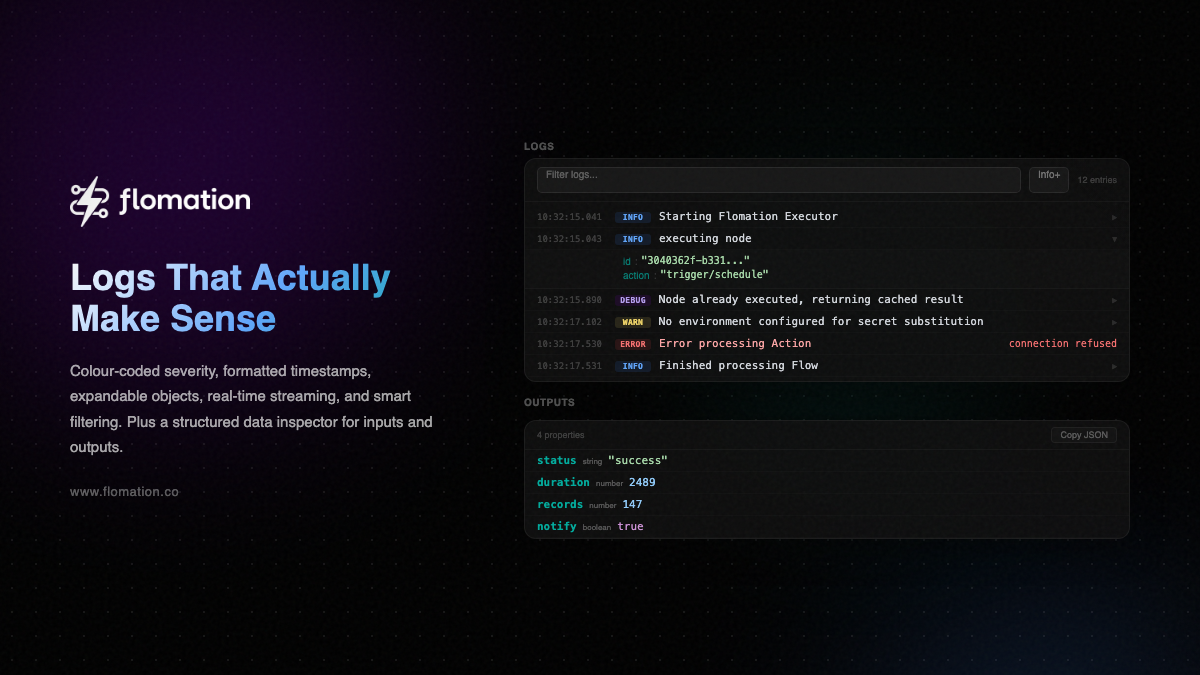Select the records 147 output row
The width and height of the screenshot is (1200, 675).
pyautogui.click(x=827, y=504)
